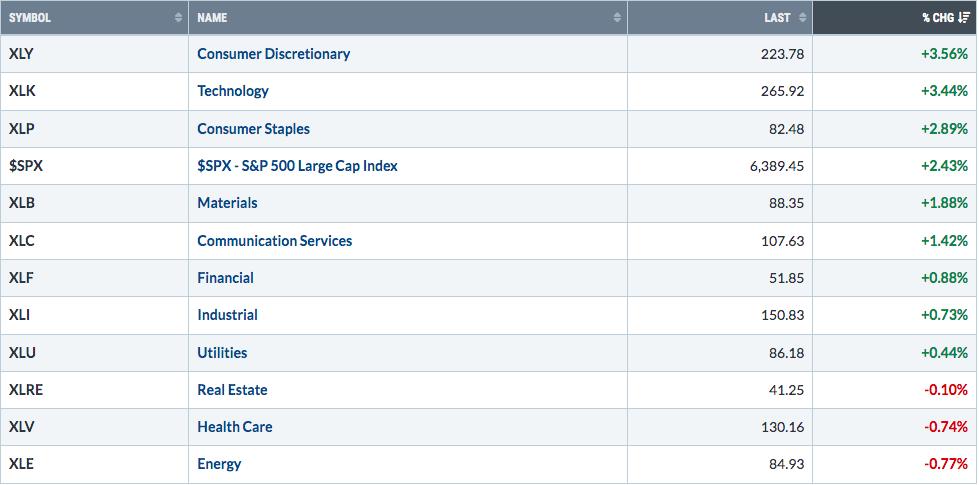Click the NAME column sort arrows icon
Viewport: 979px width, 485px height.
617,18
